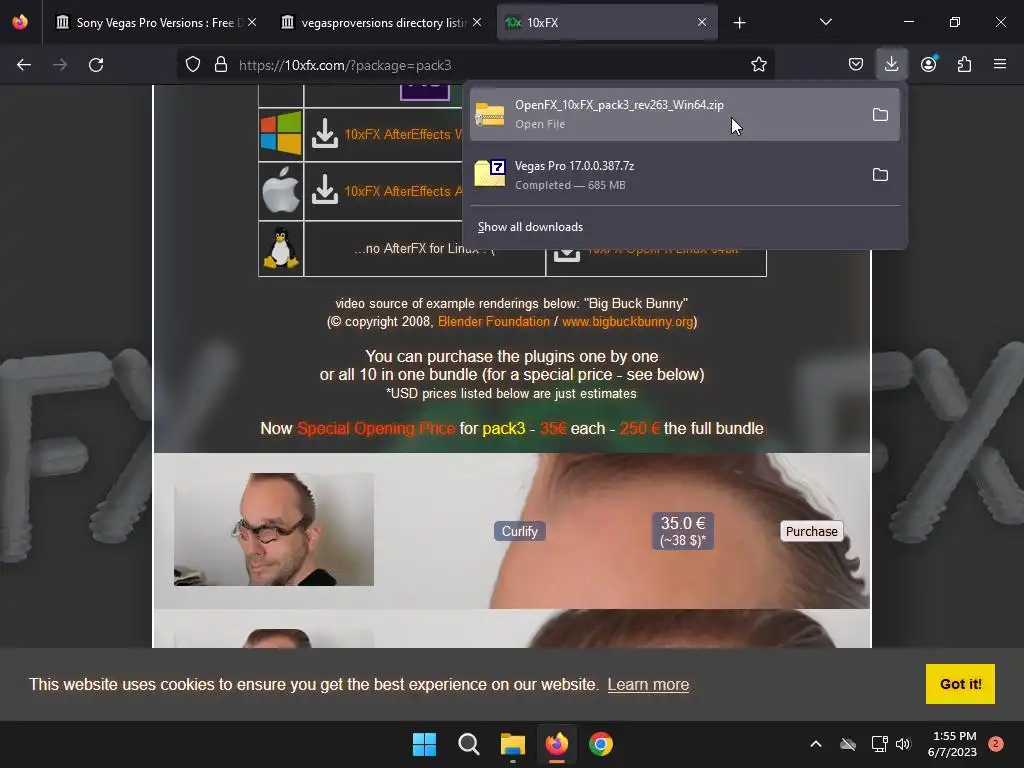
Task: Launch Google Chrome from the taskbar
Action: [x=601, y=744]
